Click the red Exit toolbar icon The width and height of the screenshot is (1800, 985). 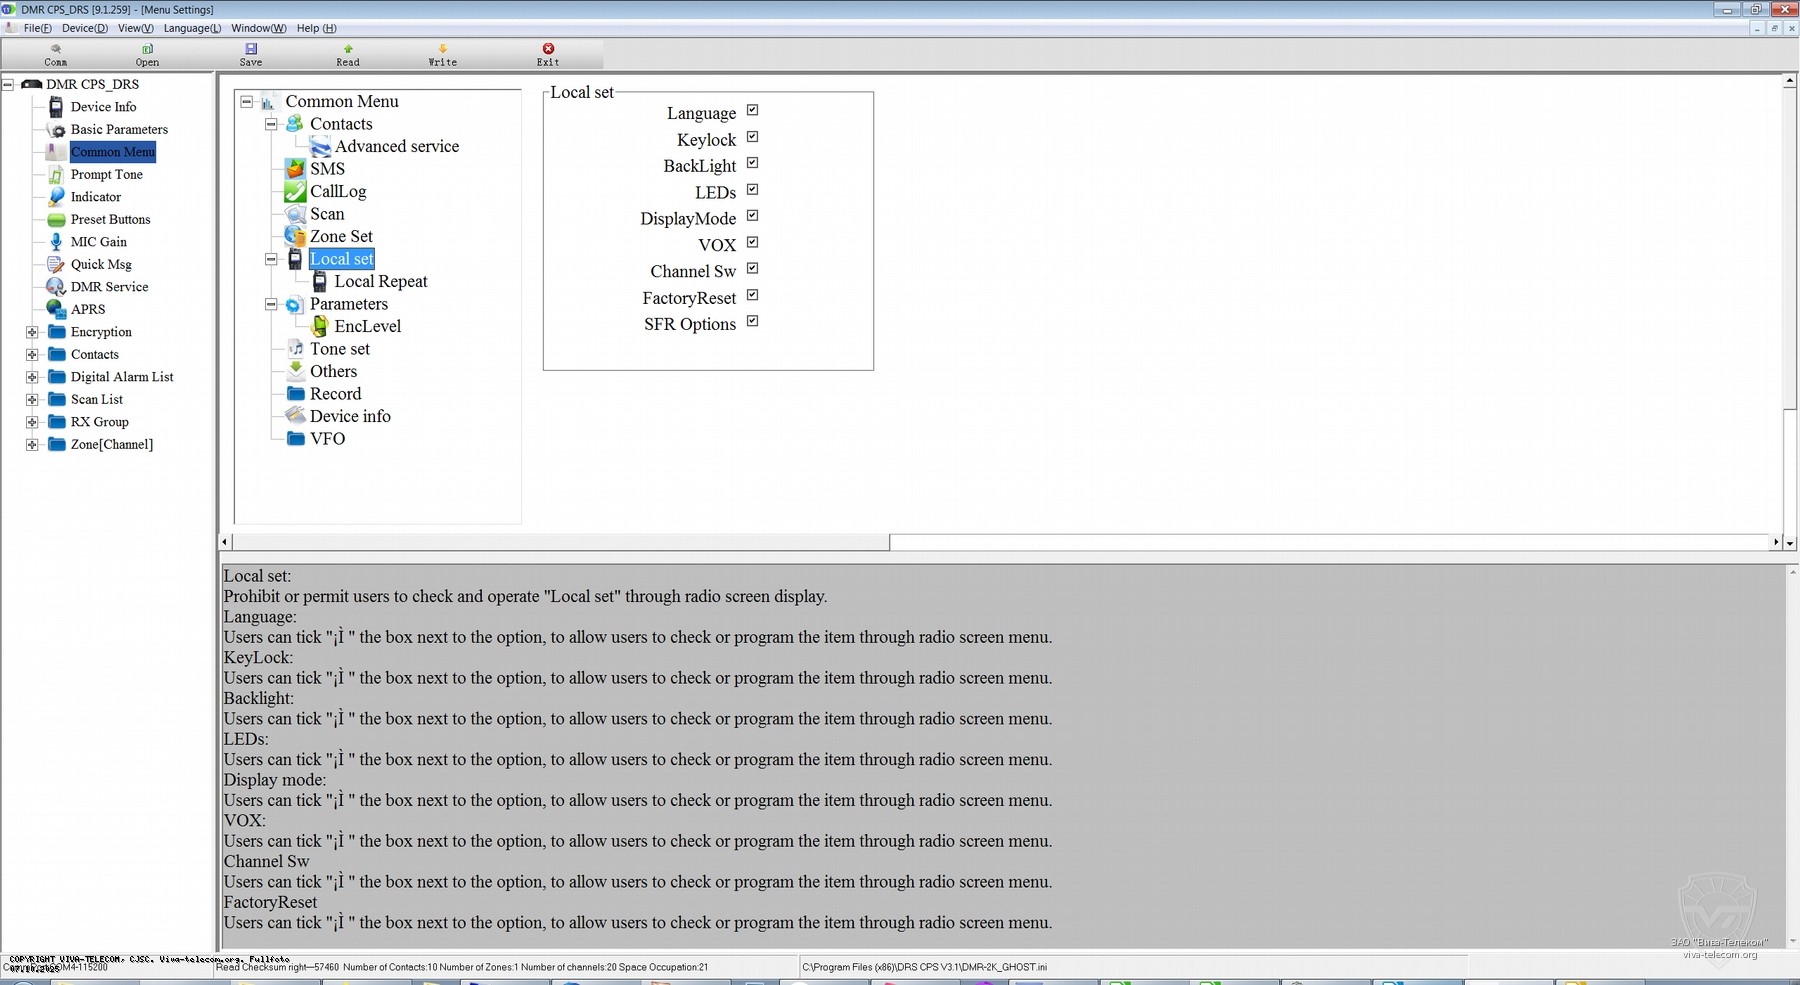(548, 49)
